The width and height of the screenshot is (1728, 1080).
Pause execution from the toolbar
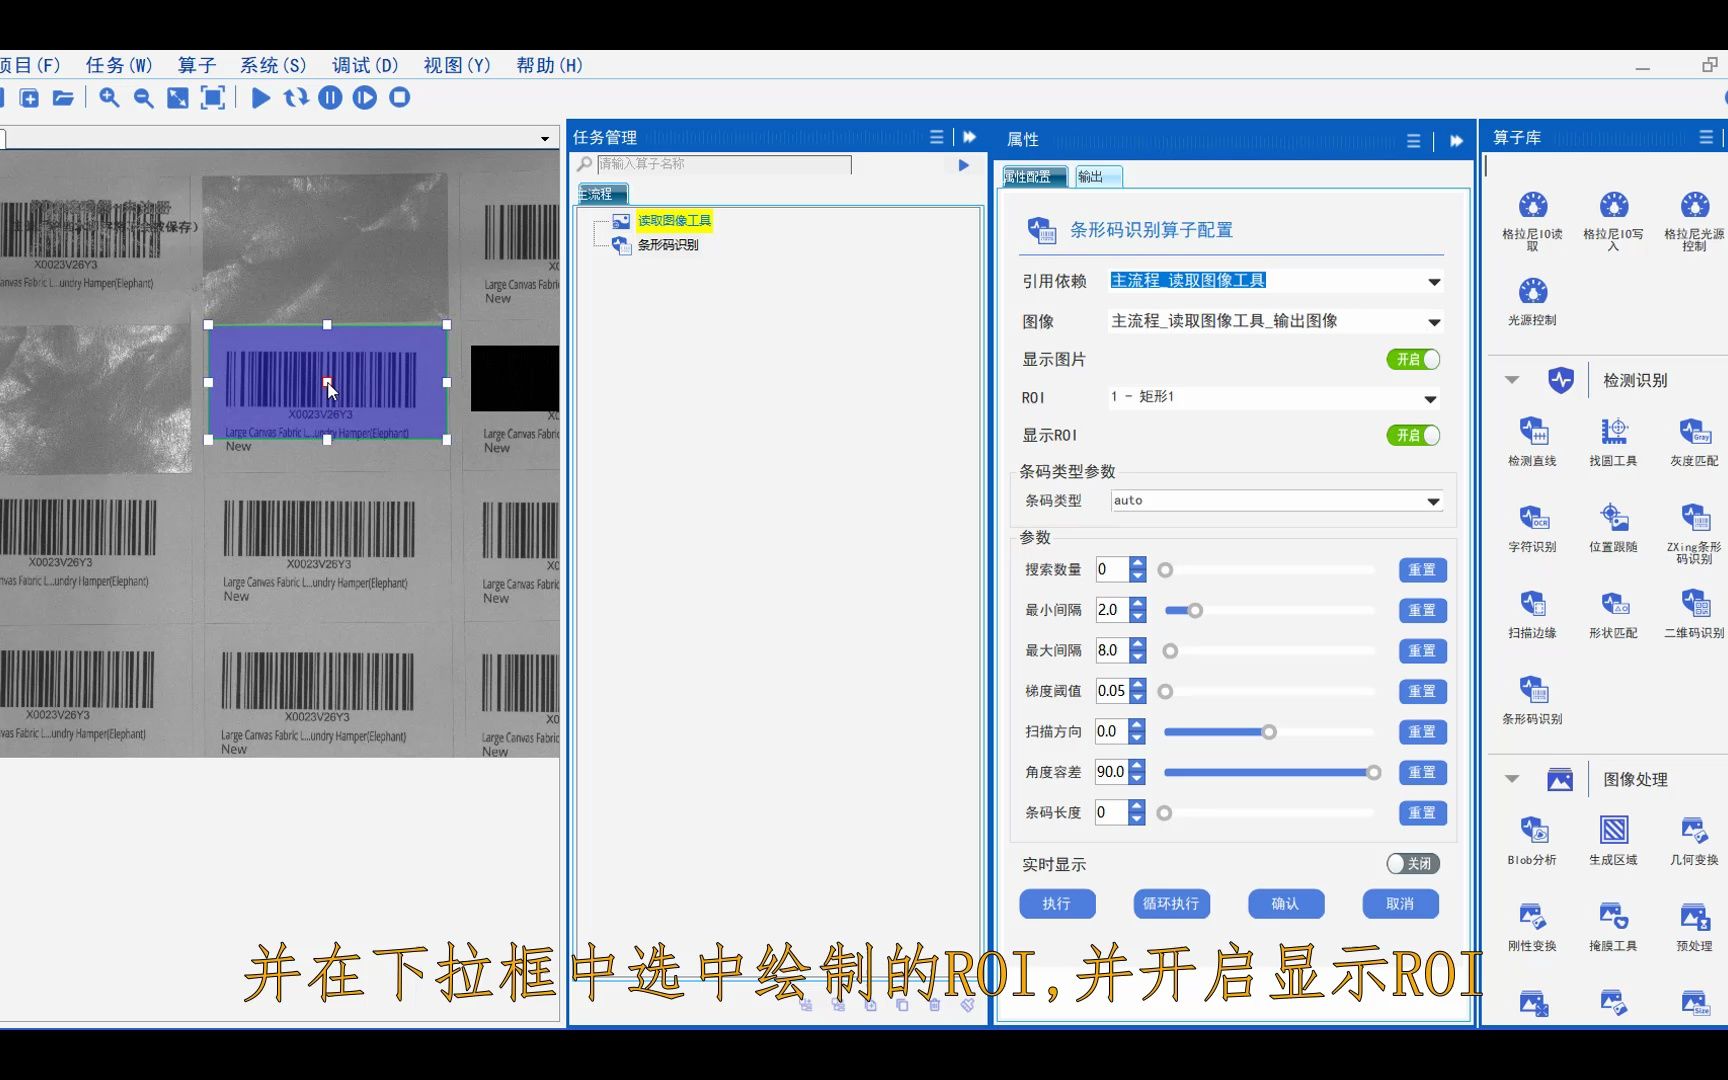[x=330, y=98]
